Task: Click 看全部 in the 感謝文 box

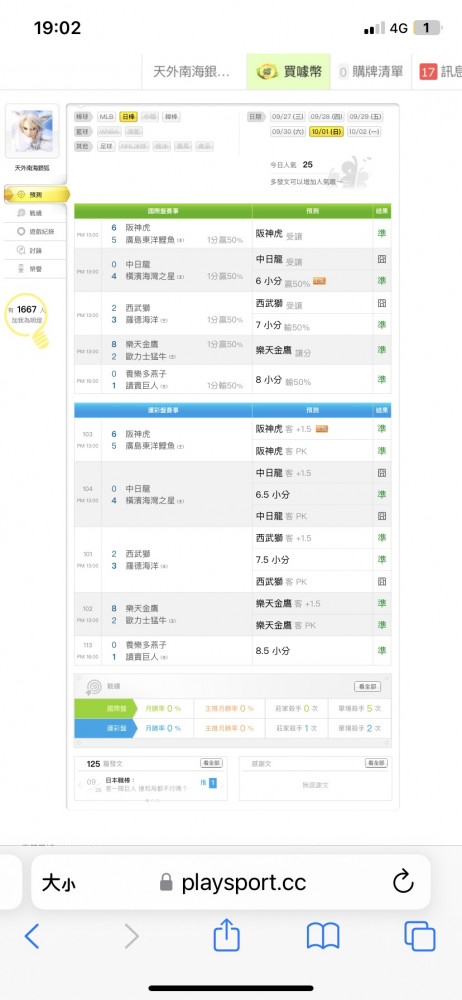Action: coord(376,763)
